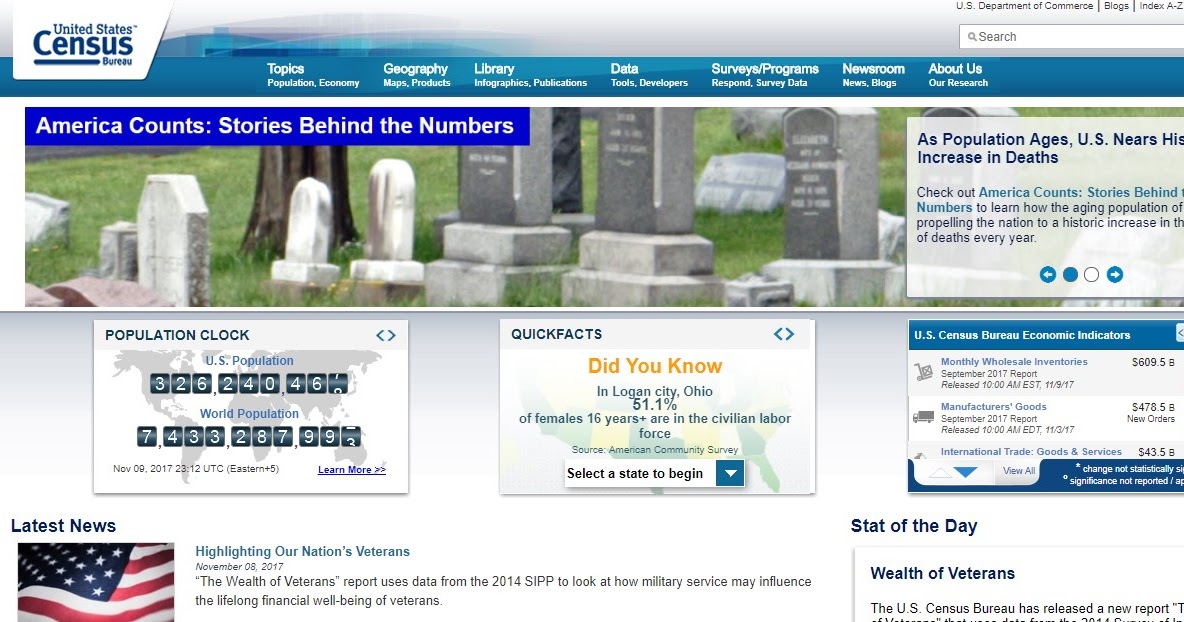1184x622 pixels.
Task: Open the Library menu
Action: point(530,75)
